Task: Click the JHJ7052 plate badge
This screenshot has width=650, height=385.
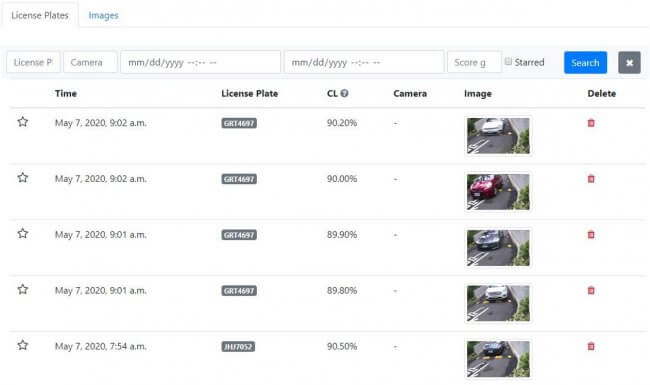Action: 238,346
